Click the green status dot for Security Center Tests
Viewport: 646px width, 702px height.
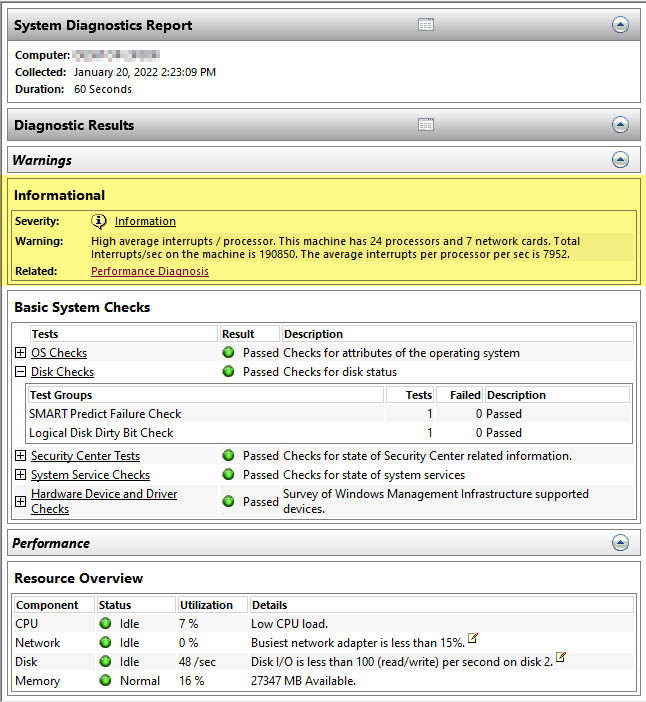228,455
